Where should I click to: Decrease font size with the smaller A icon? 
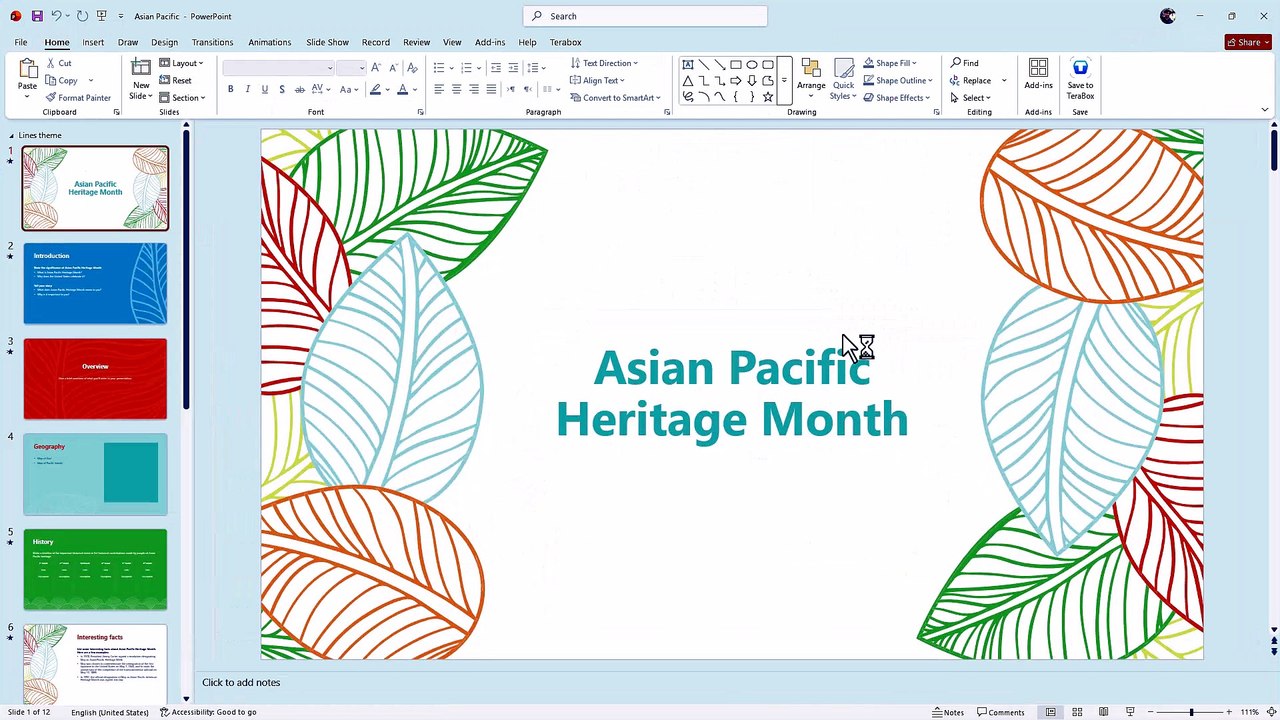pos(392,68)
